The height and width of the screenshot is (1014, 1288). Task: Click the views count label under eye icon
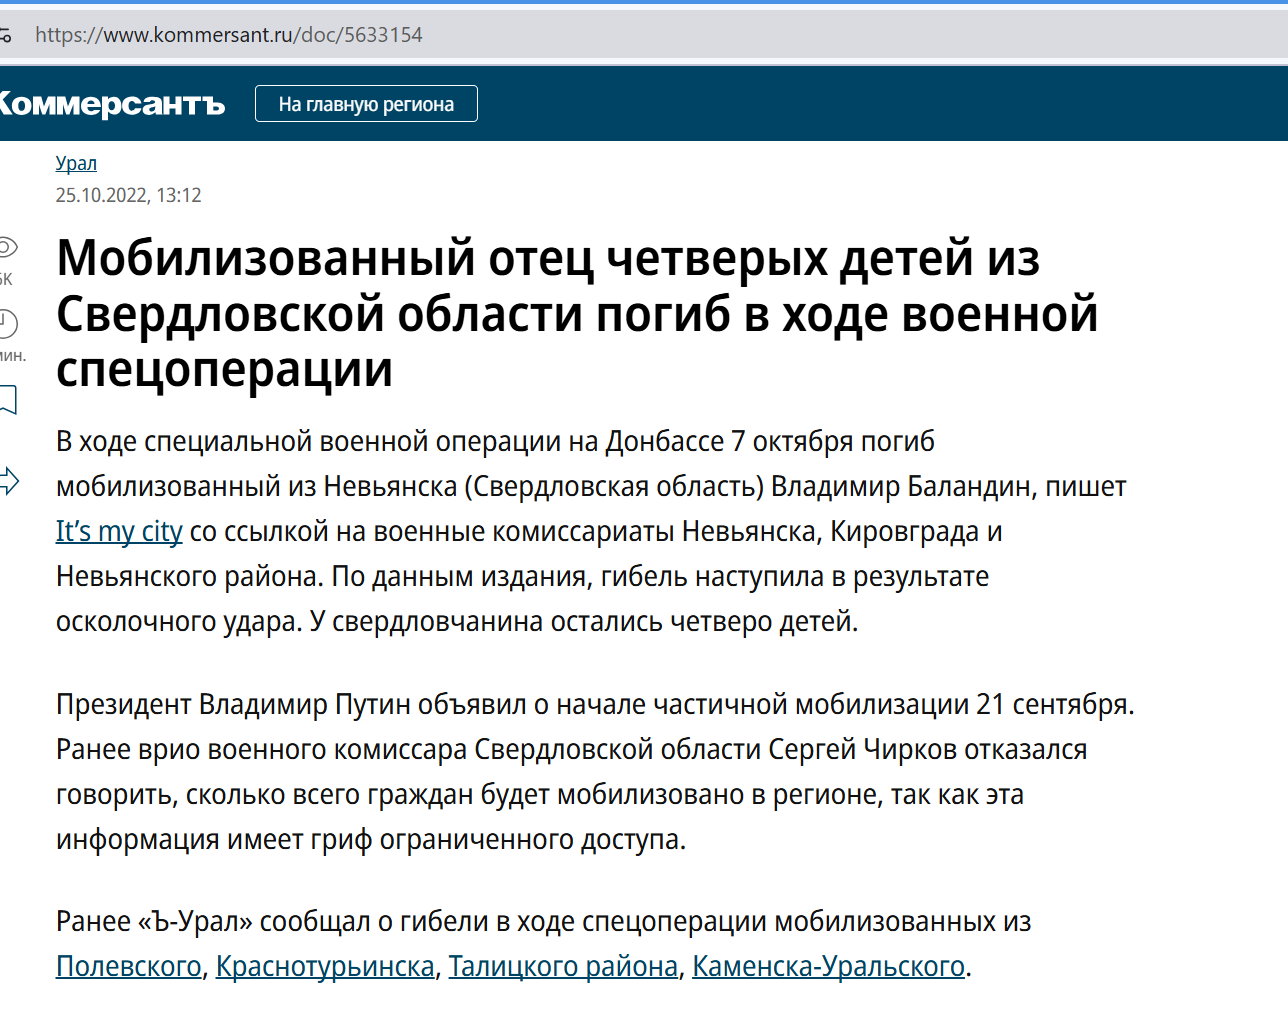point(6,279)
